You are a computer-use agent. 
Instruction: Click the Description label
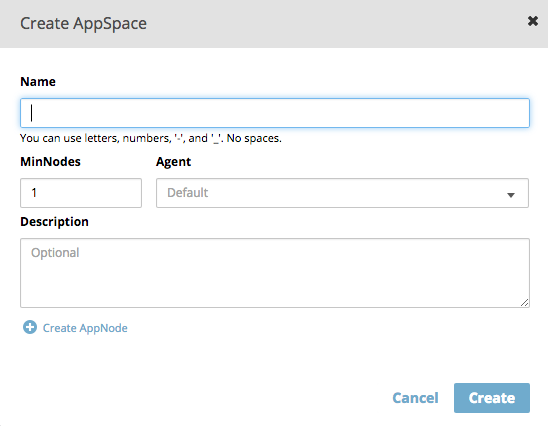click(x=54, y=222)
